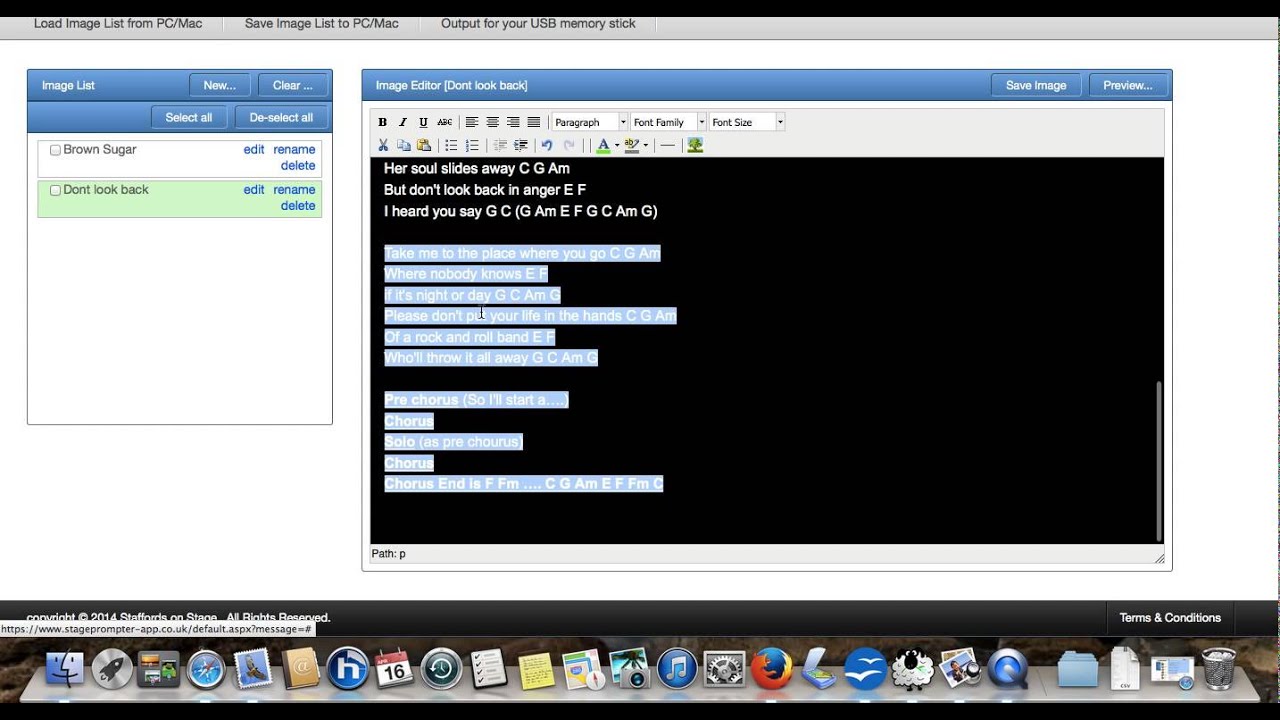This screenshot has height=720, width=1280.
Task: Open Trash in the dock
Action: pos(1219,669)
